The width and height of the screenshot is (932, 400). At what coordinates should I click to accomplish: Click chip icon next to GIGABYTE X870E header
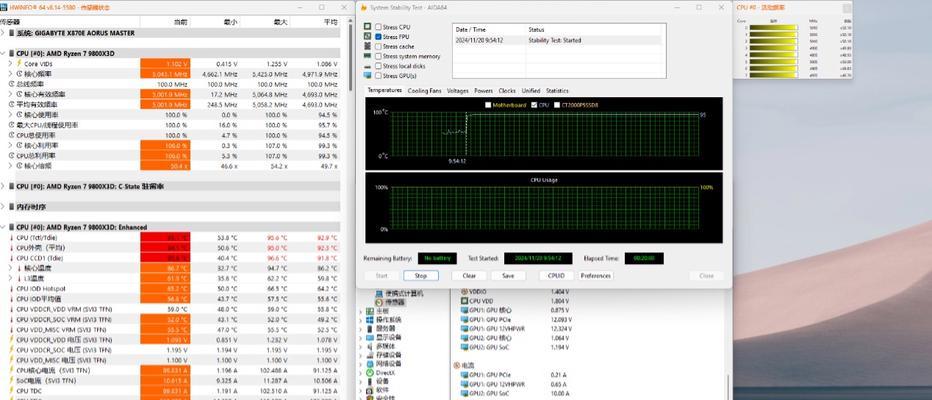click(12, 33)
